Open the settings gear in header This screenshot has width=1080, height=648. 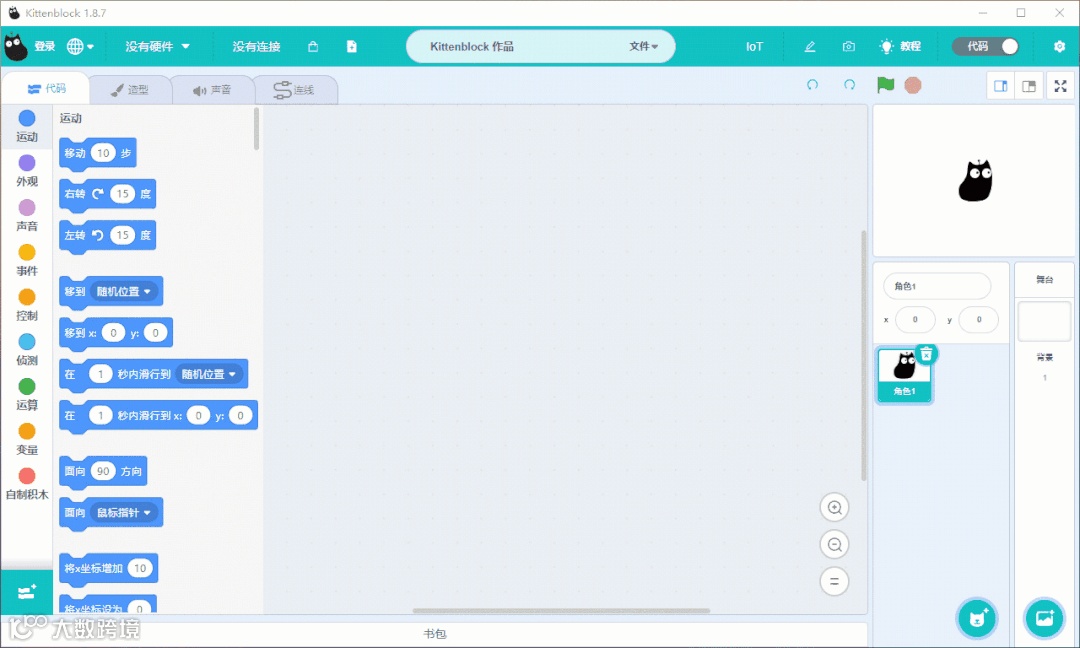tap(1059, 46)
